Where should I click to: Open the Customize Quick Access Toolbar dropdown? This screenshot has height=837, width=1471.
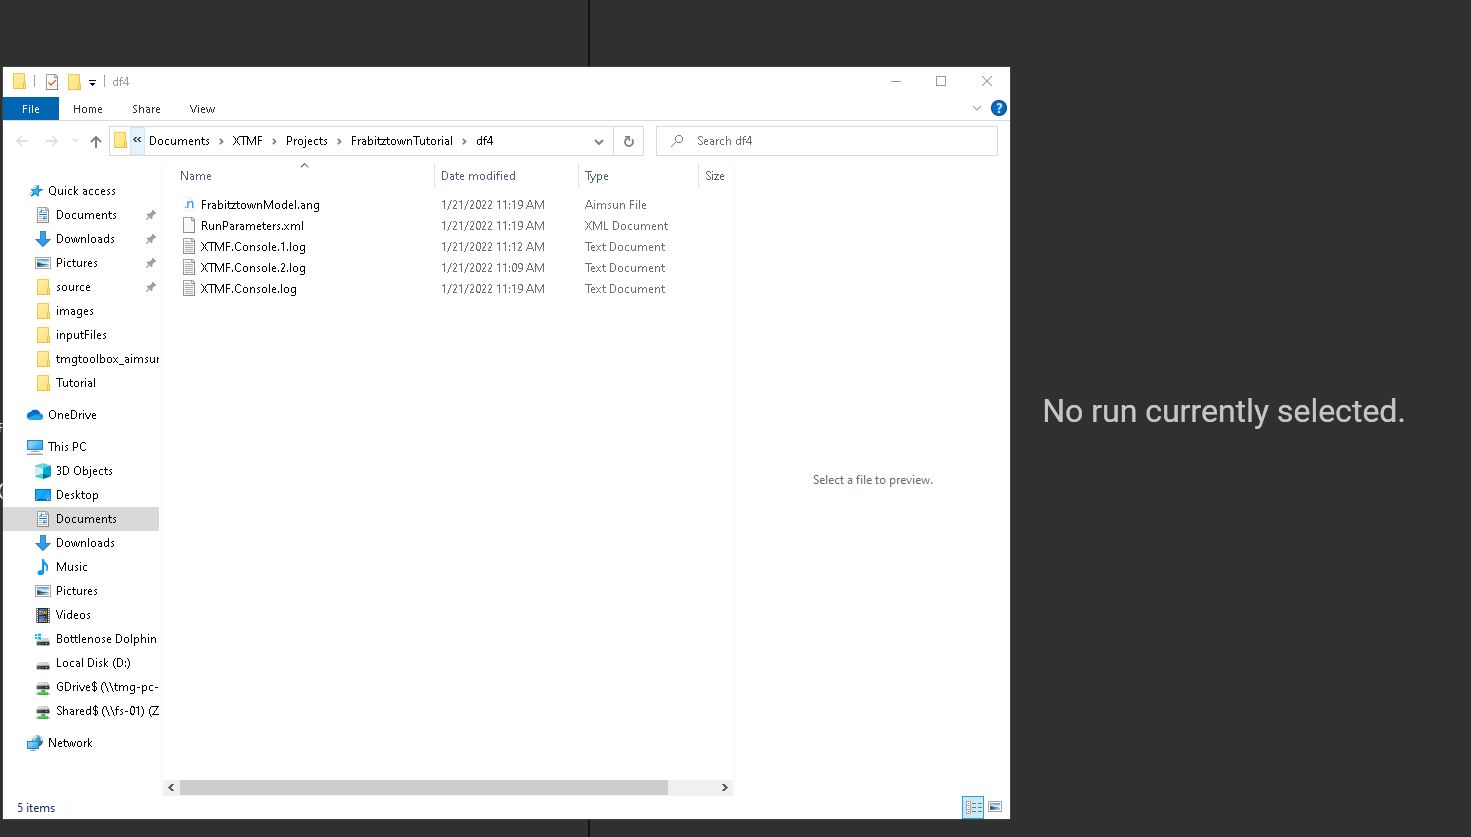click(x=91, y=81)
